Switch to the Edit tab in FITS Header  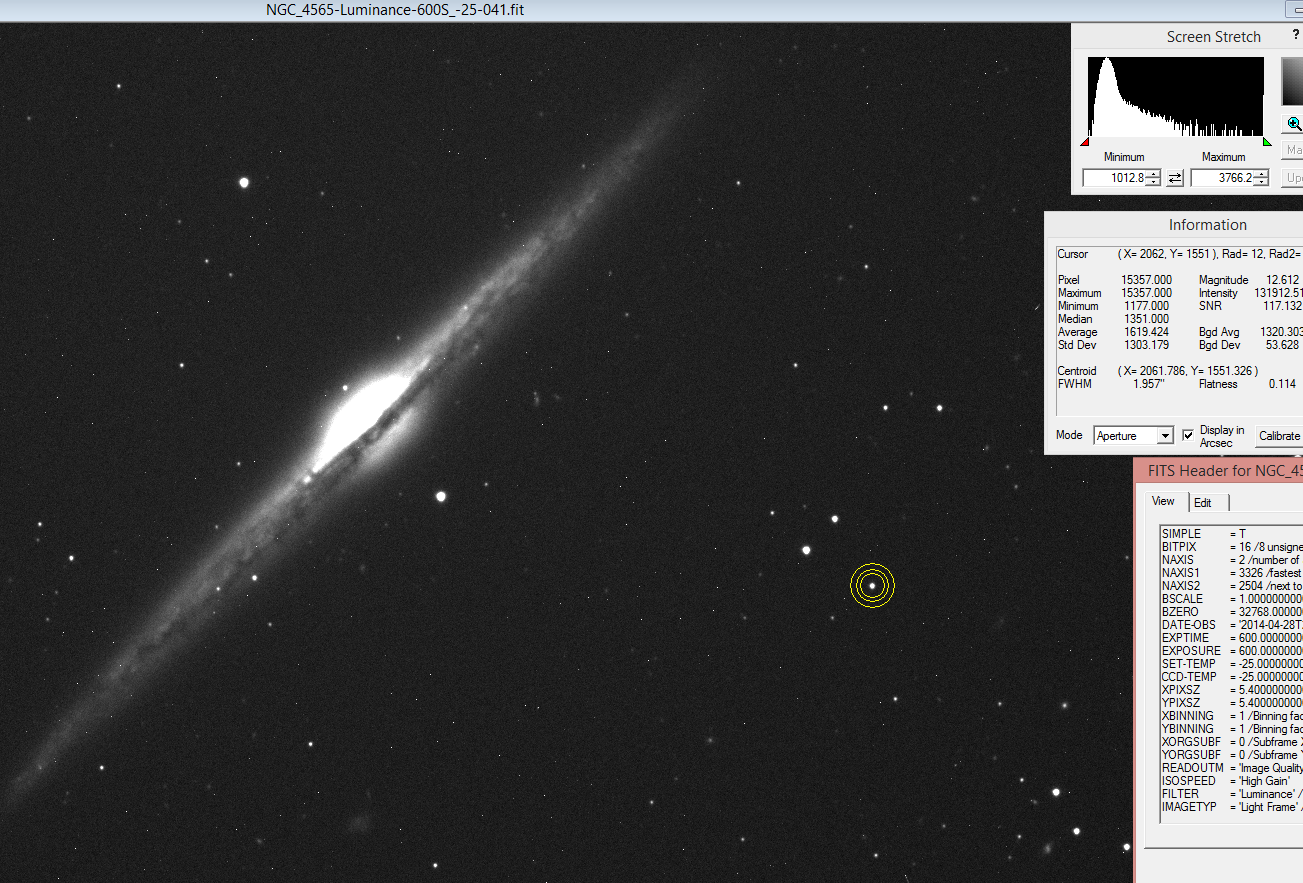pos(1204,502)
